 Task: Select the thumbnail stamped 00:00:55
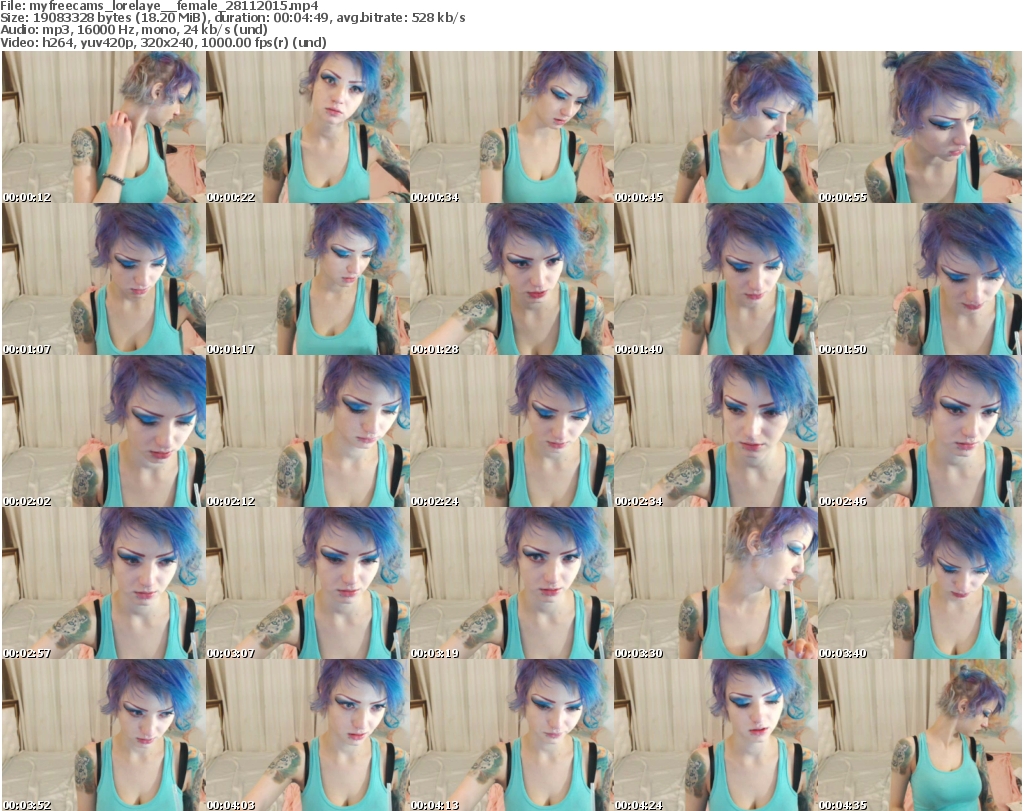(x=920, y=127)
